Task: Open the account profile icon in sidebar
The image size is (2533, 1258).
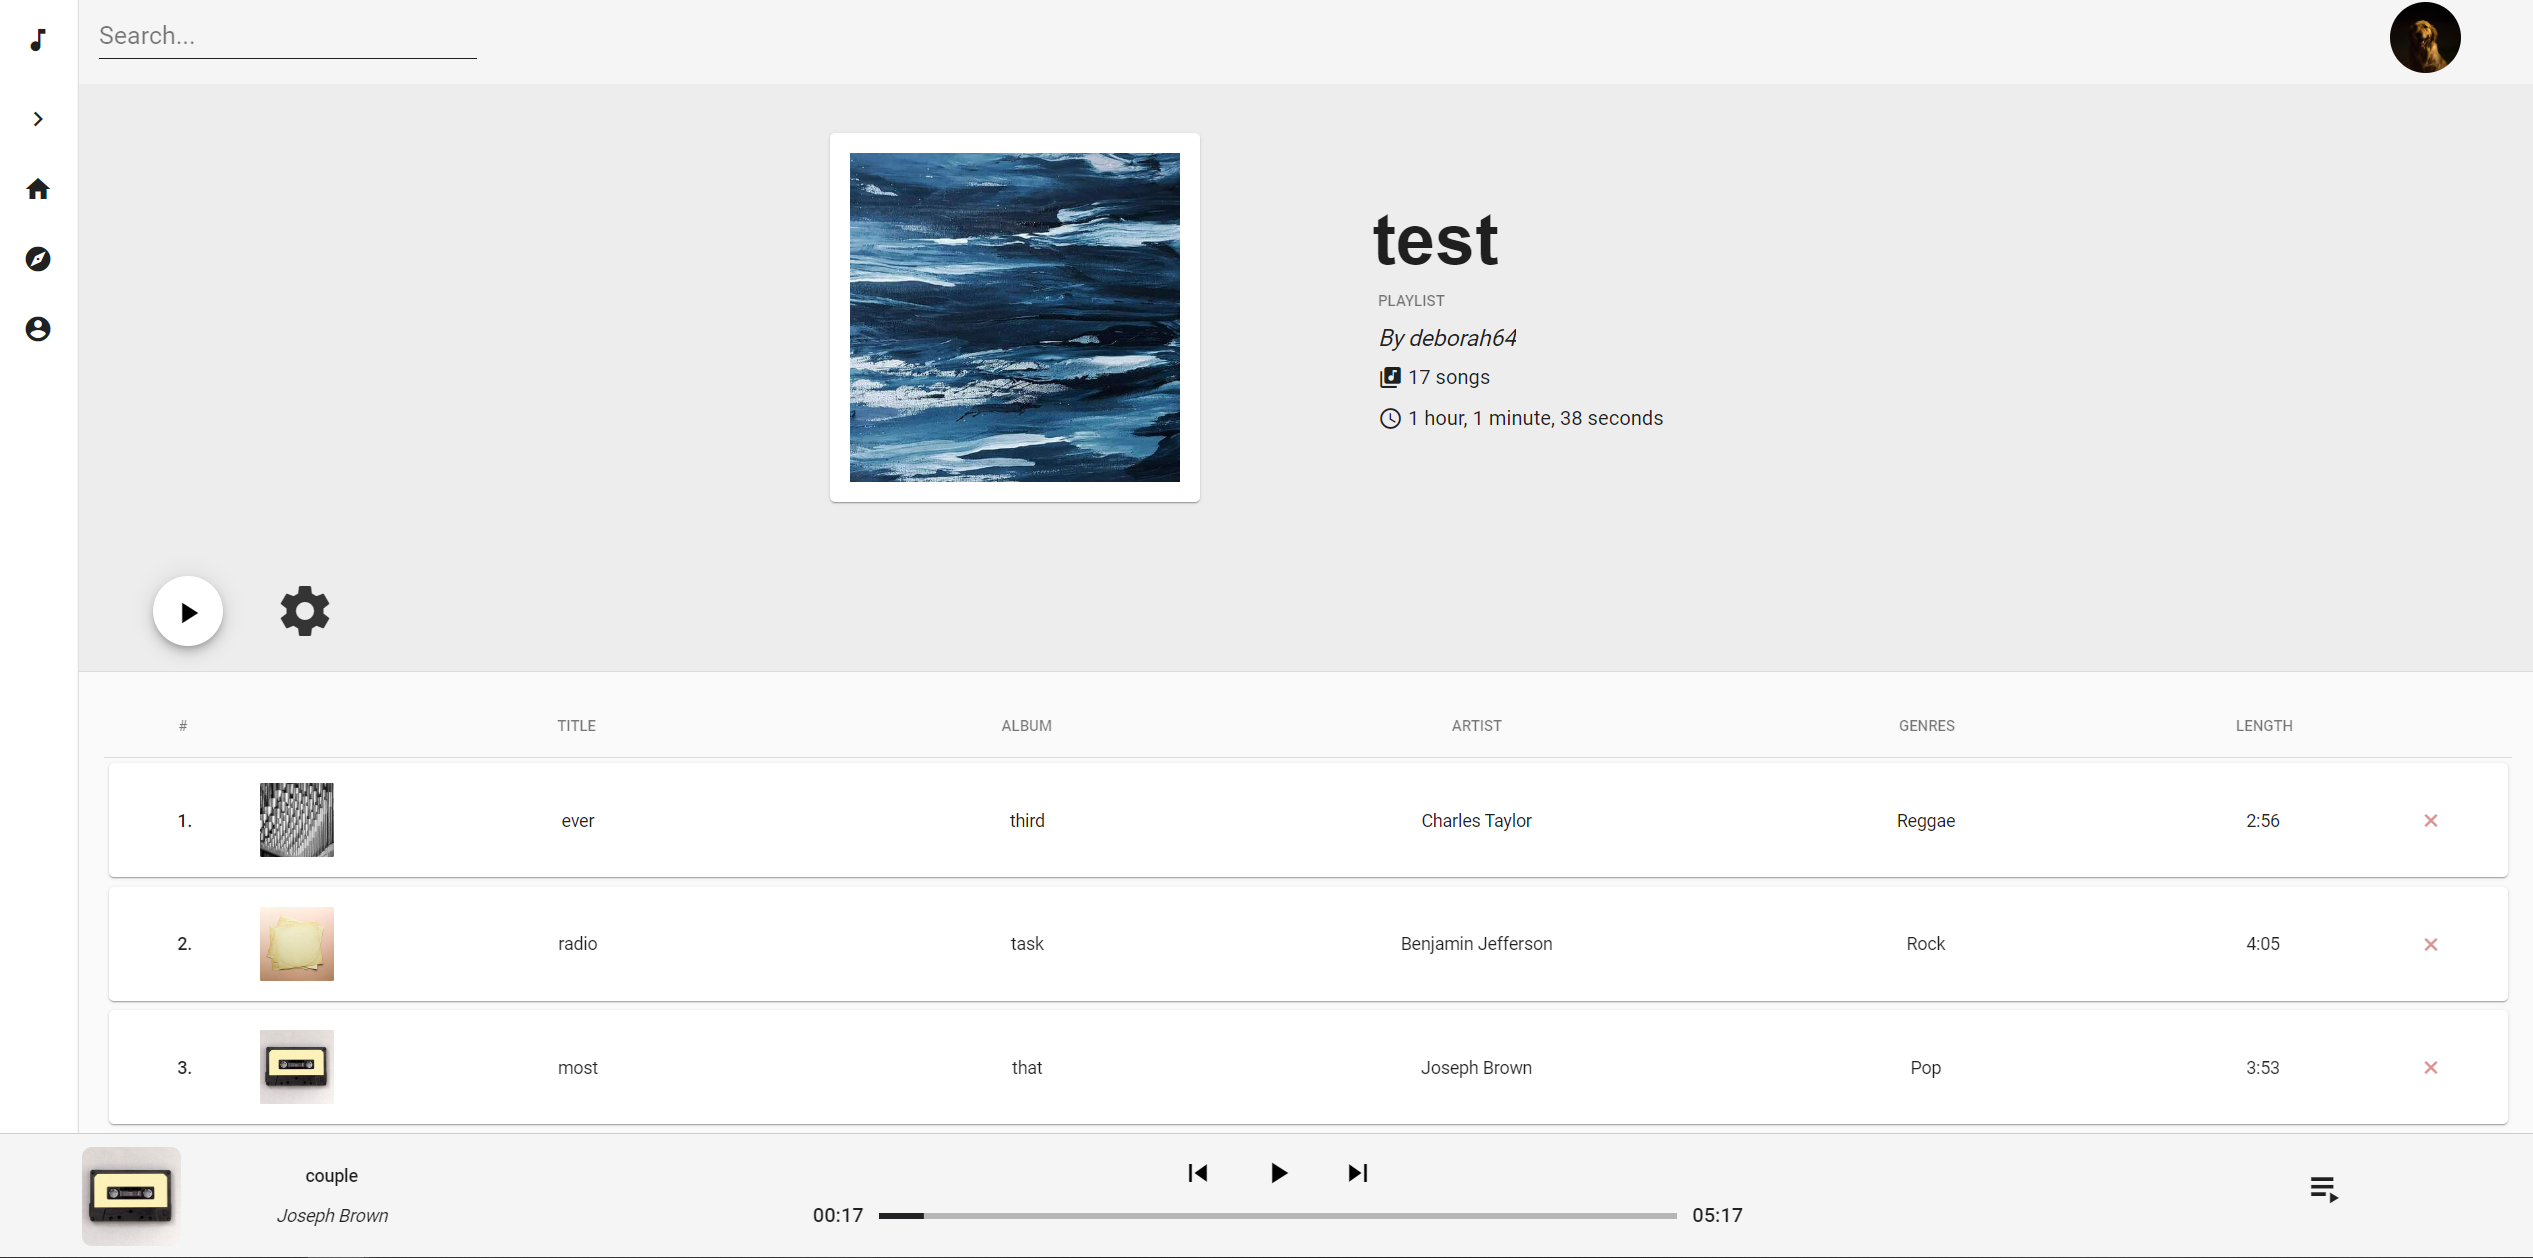Action: (x=38, y=329)
